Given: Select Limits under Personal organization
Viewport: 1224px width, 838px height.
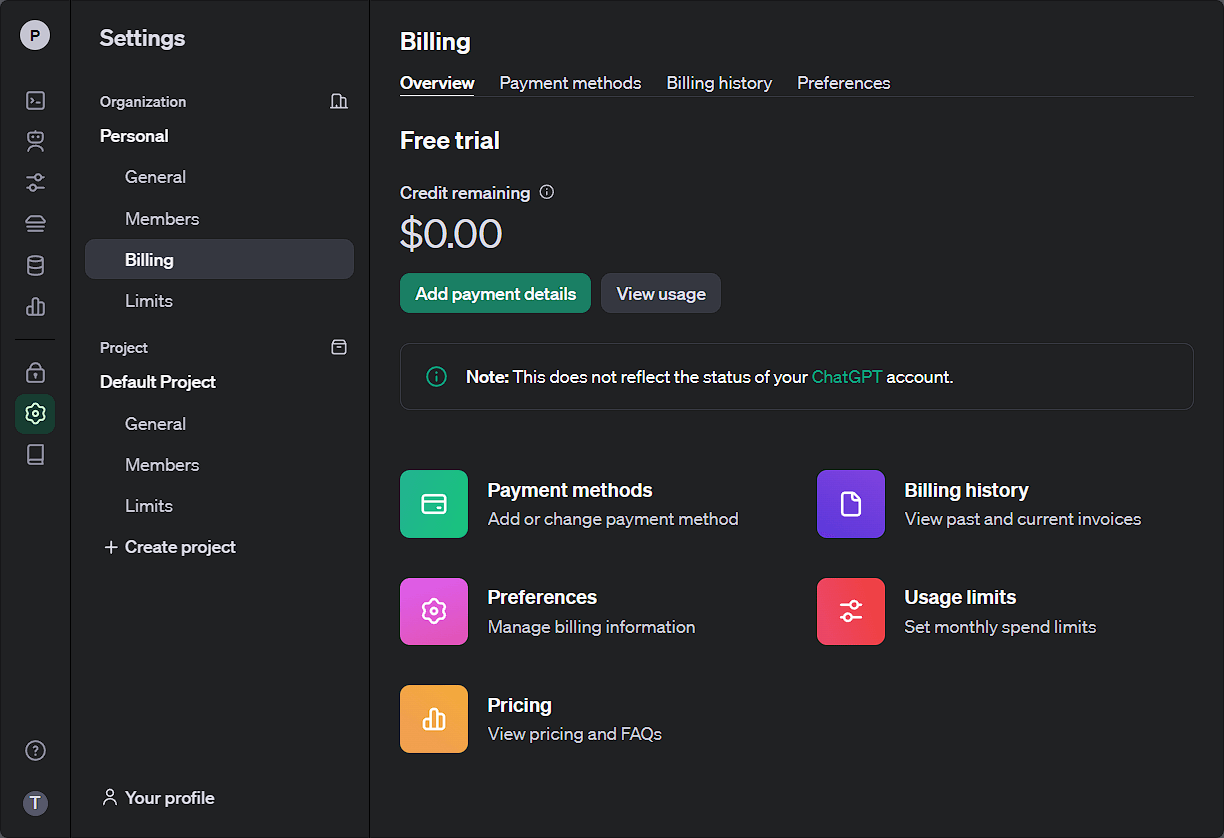Looking at the screenshot, I should coord(149,301).
